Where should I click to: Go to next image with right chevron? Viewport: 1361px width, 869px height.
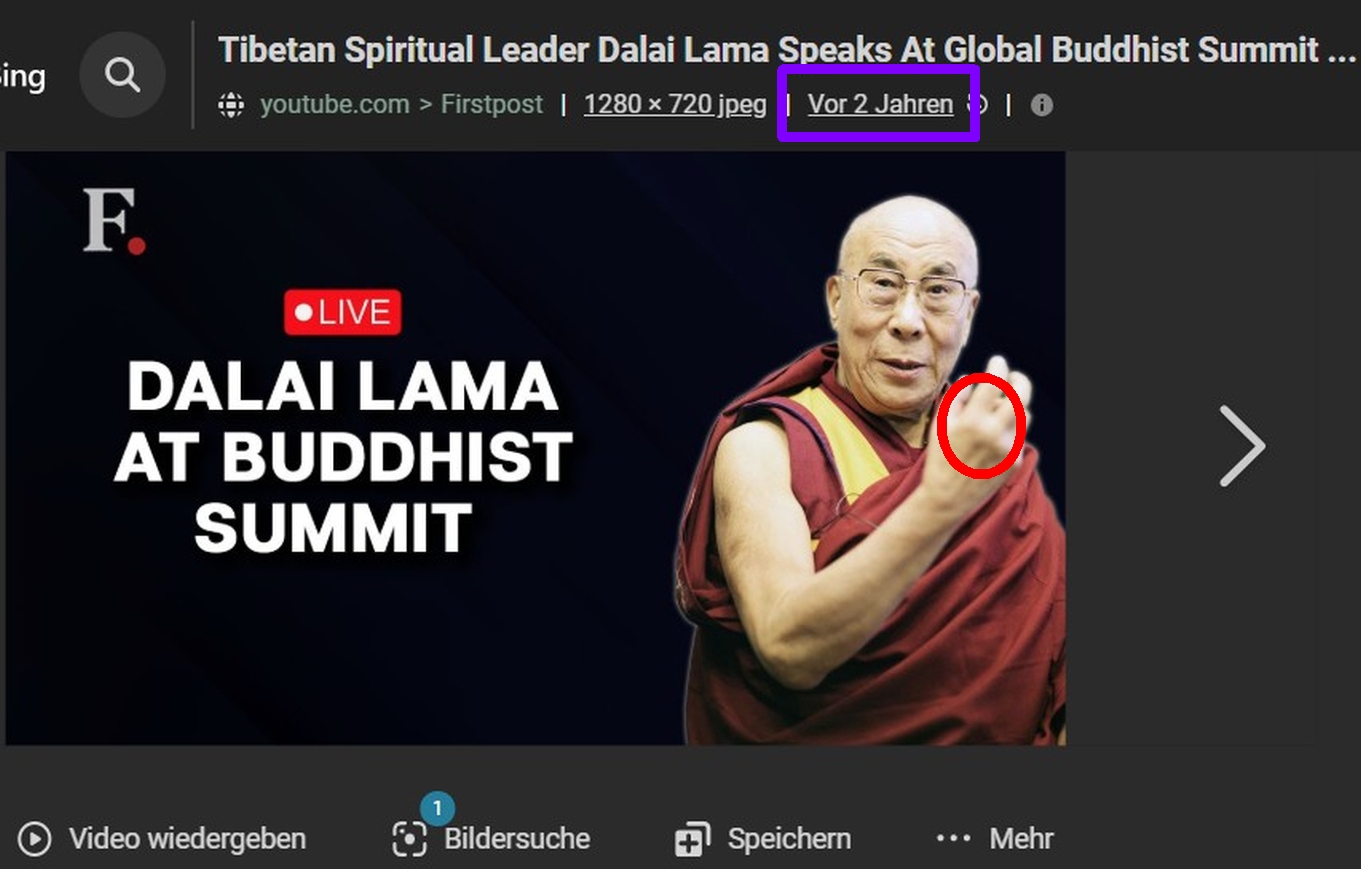1242,446
